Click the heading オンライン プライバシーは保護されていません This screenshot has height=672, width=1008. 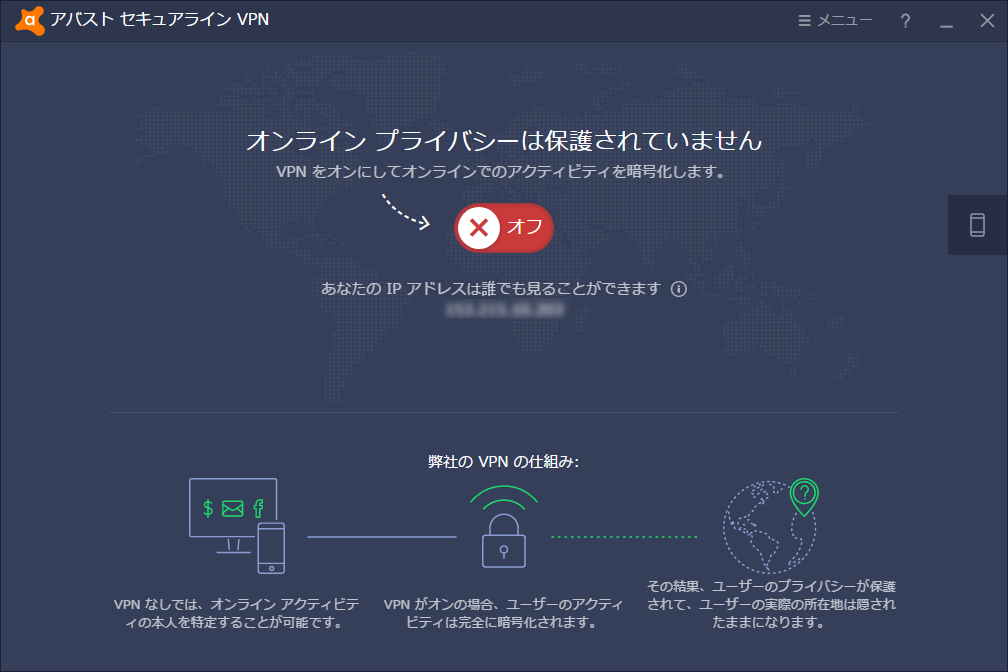(x=504, y=140)
